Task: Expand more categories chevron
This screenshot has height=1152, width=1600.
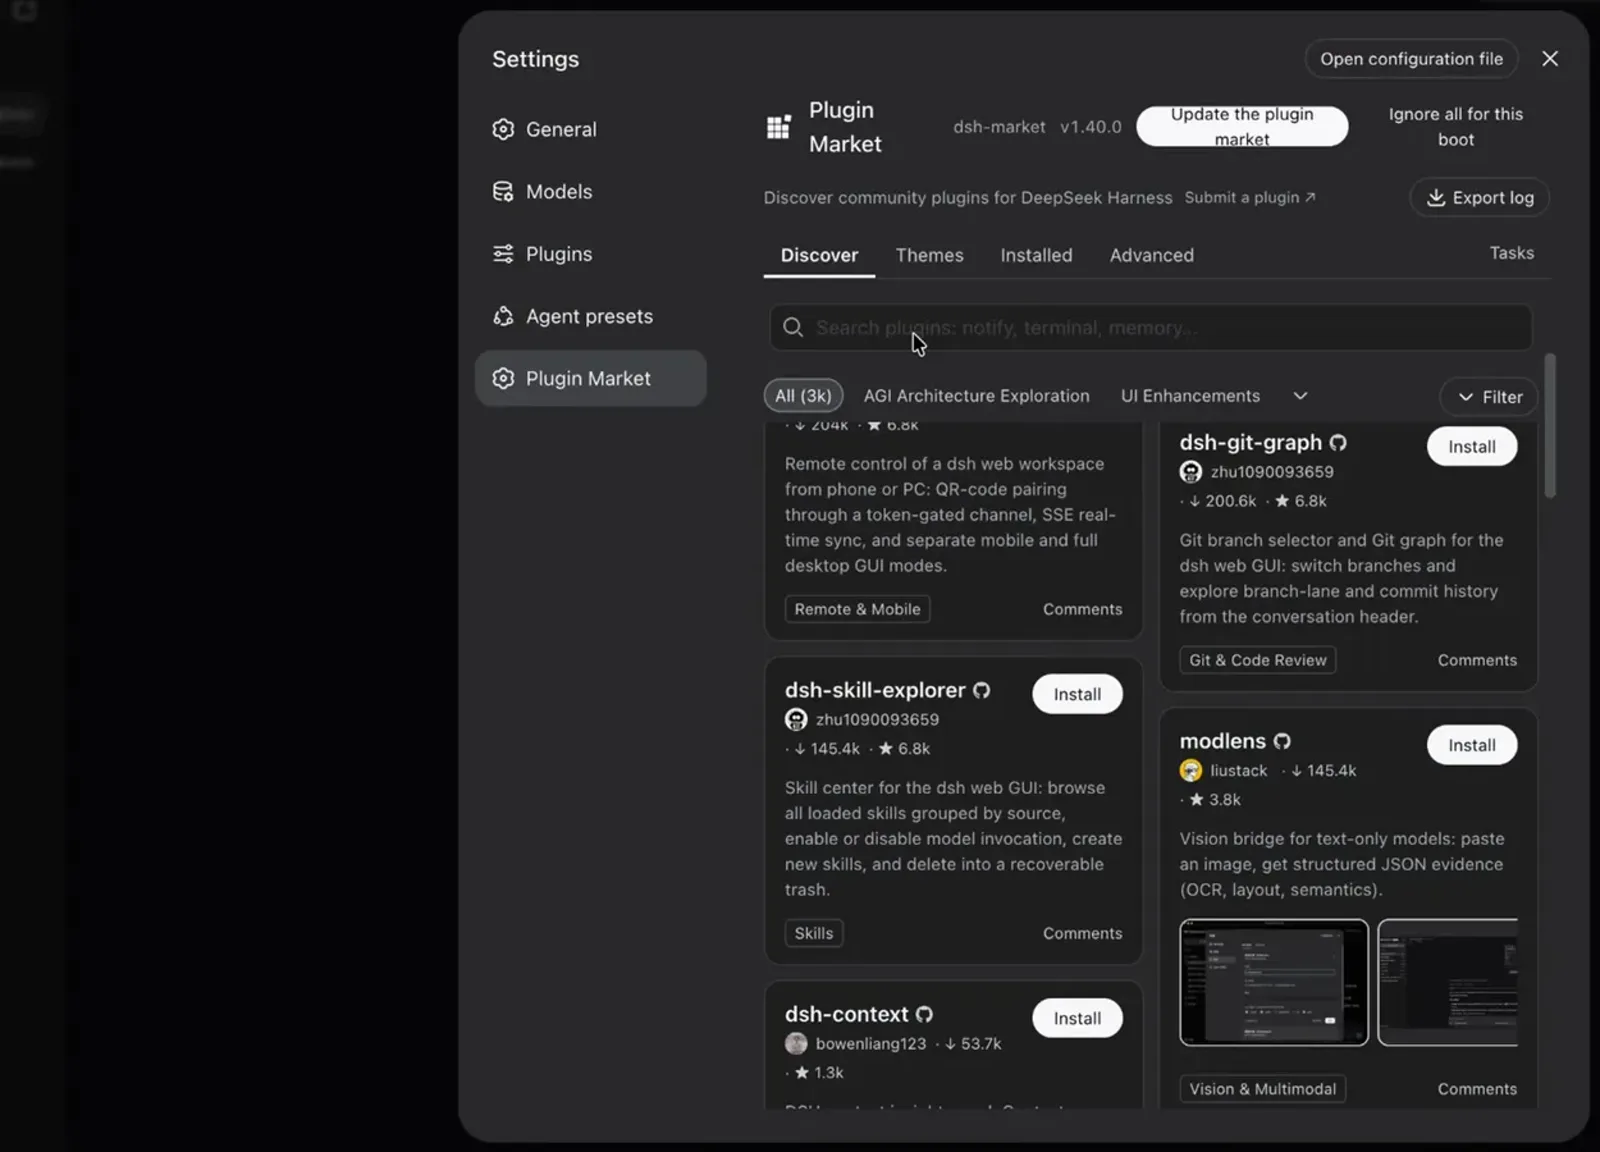Action: click(1300, 396)
